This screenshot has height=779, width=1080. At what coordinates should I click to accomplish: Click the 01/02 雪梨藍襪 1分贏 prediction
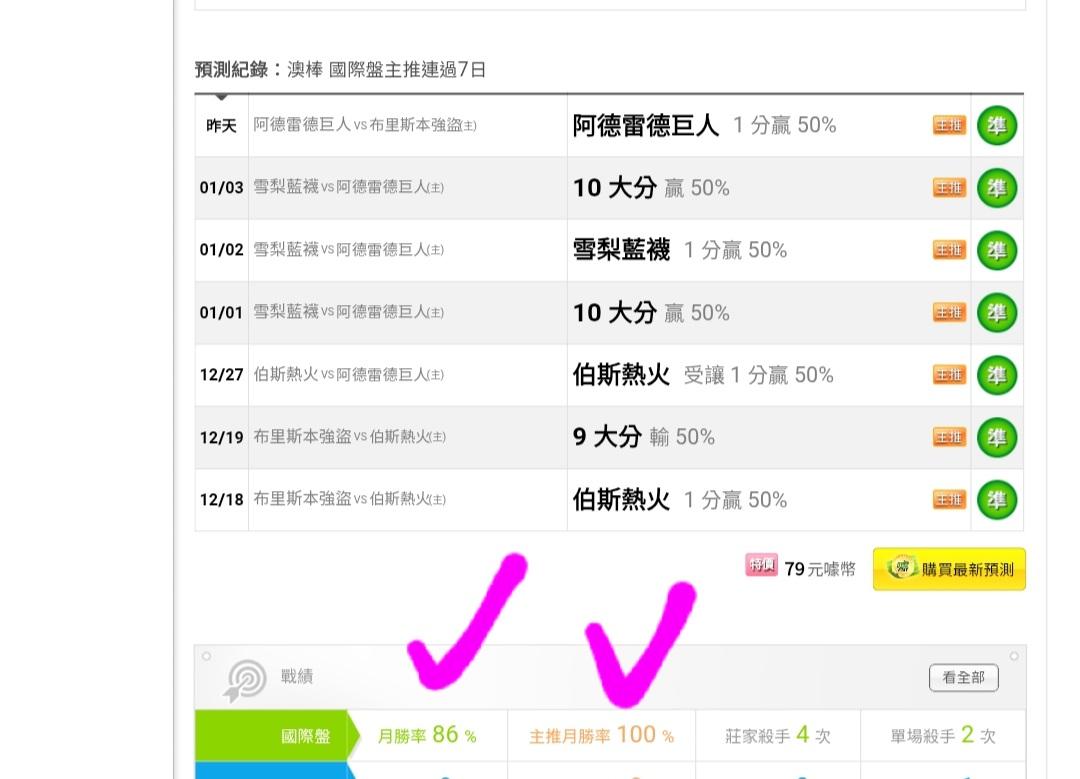(680, 250)
